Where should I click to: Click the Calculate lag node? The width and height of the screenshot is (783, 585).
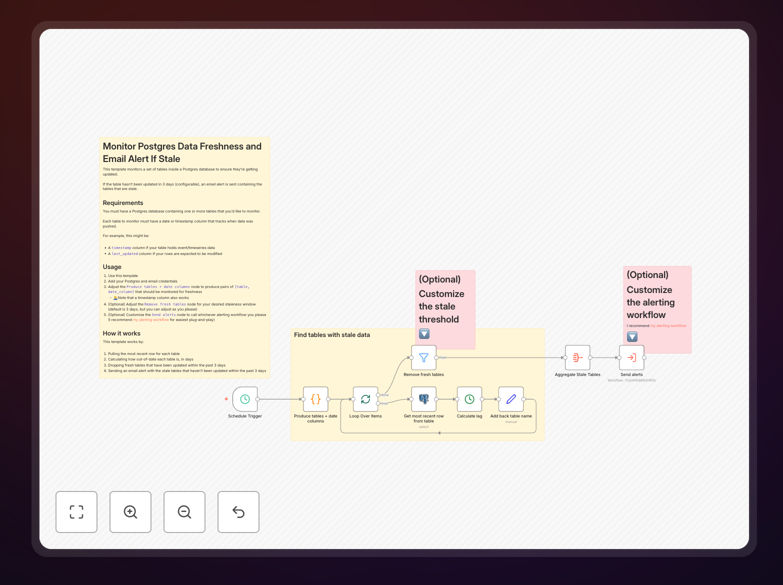tap(469, 399)
